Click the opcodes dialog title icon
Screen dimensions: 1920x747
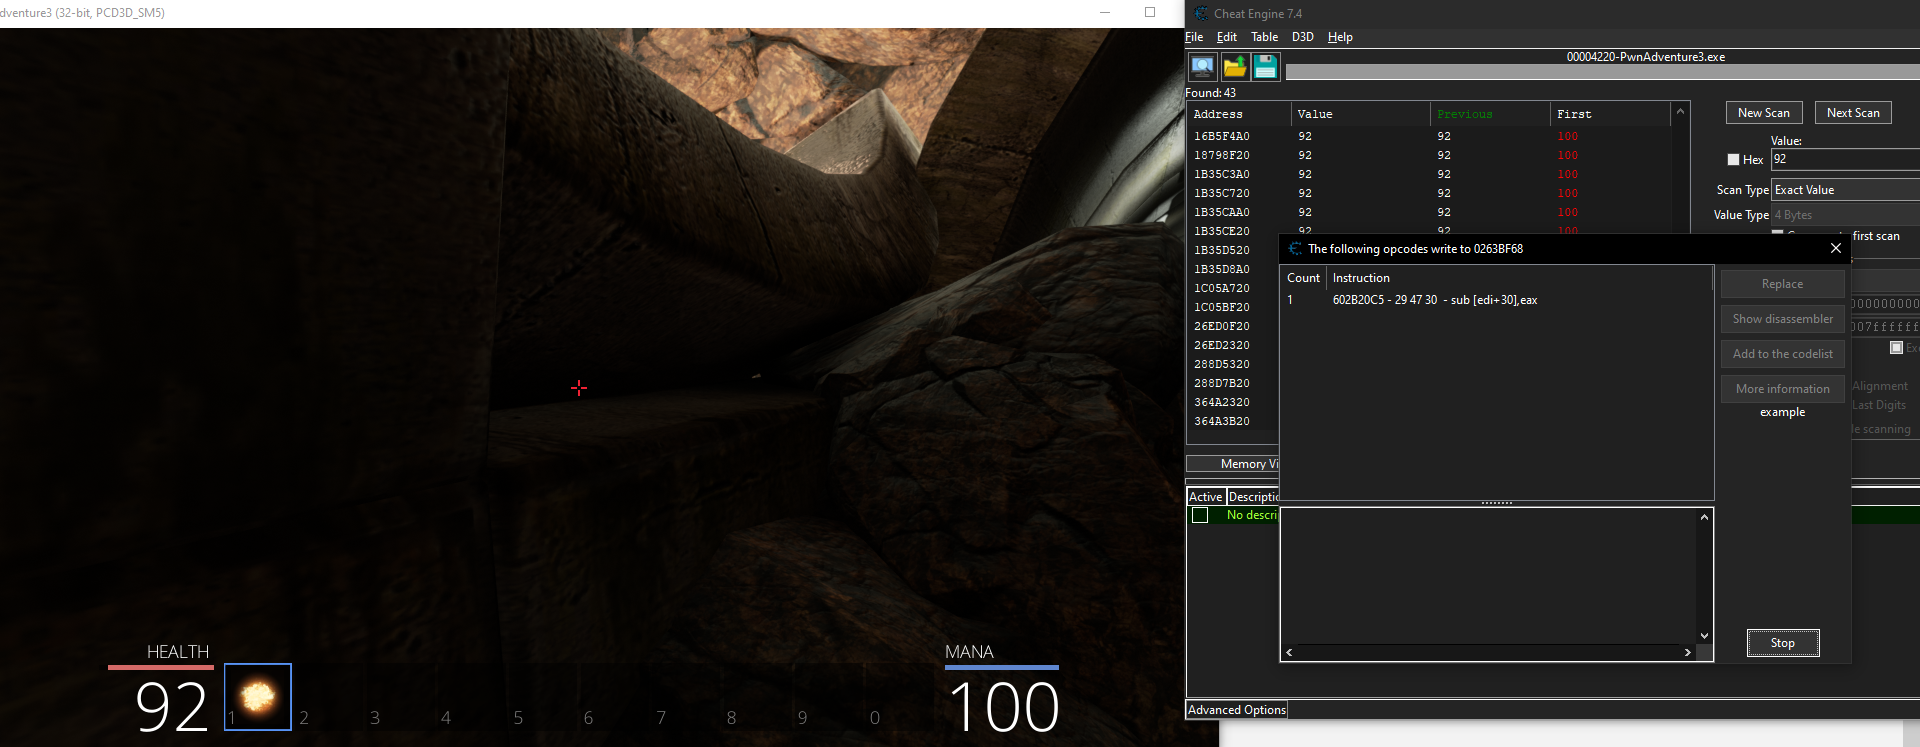1295,249
